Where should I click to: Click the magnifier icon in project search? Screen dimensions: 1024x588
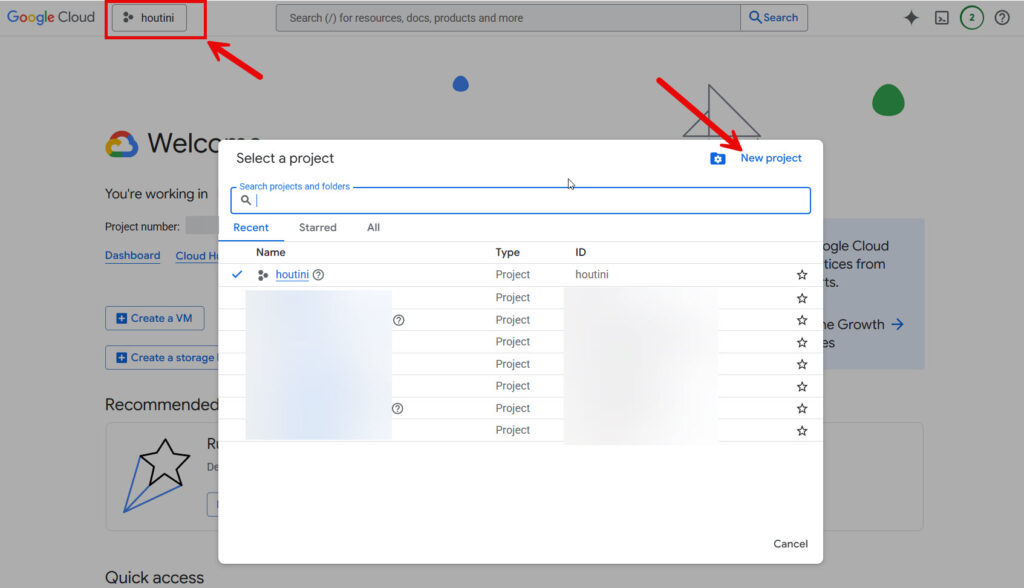point(246,200)
